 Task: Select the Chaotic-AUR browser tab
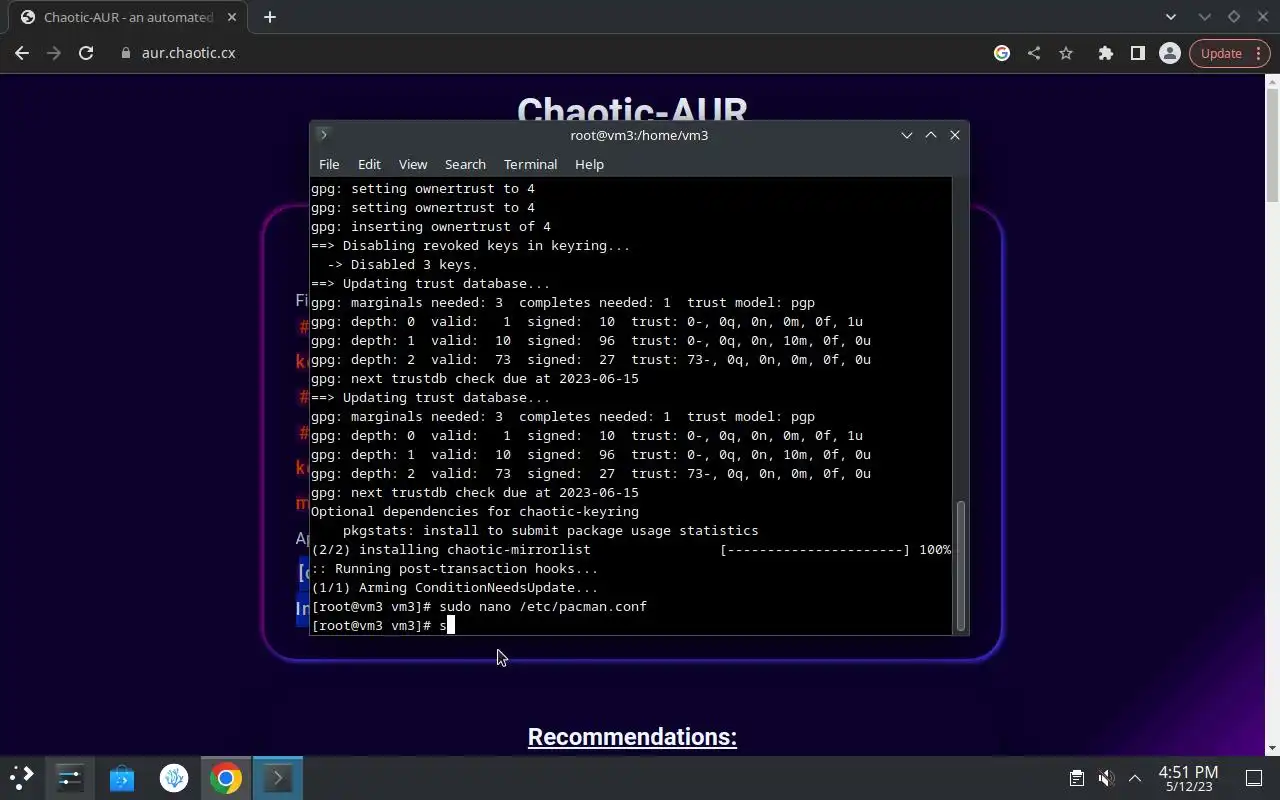(128, 17)
